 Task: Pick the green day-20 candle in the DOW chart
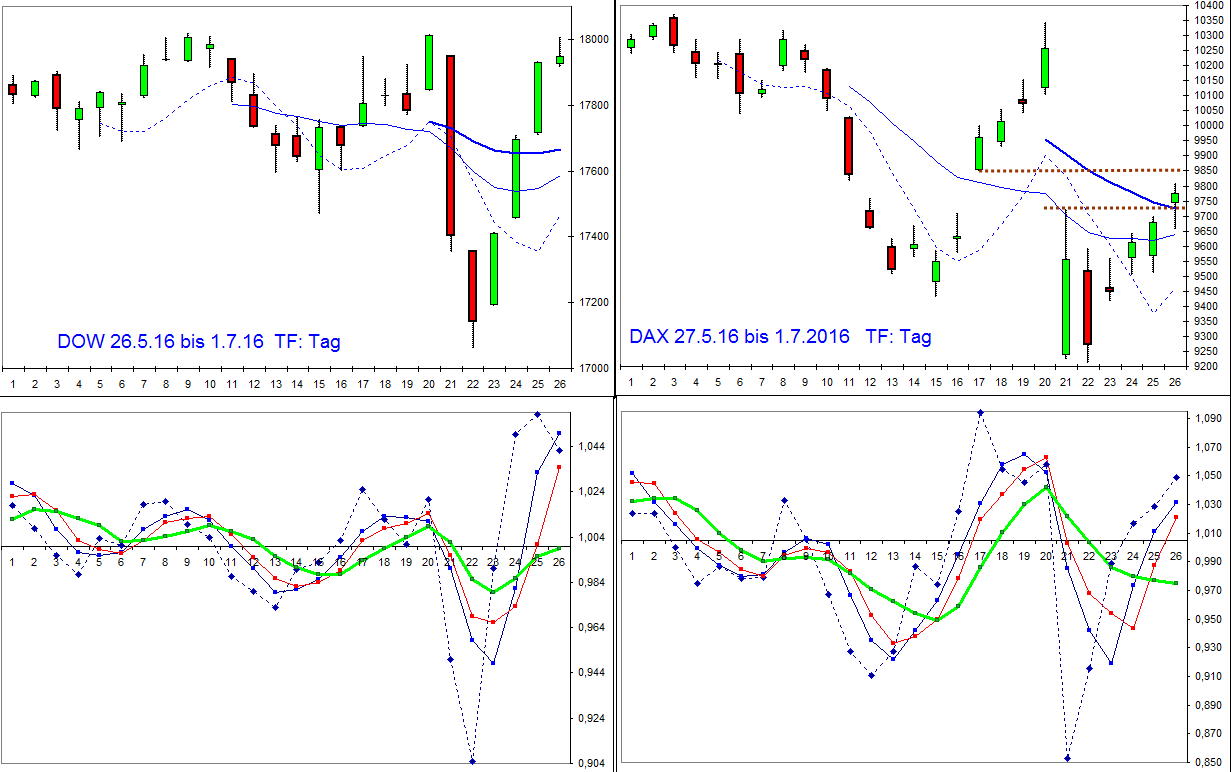click(x=429, y=62)
